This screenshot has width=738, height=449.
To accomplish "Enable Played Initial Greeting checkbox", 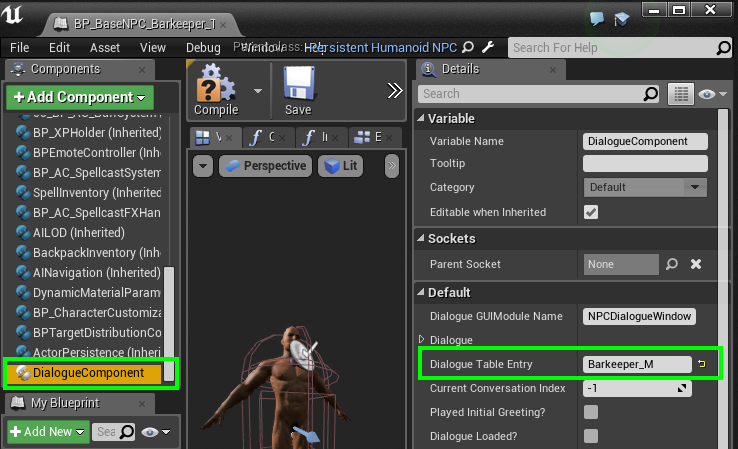I will 591,412.
